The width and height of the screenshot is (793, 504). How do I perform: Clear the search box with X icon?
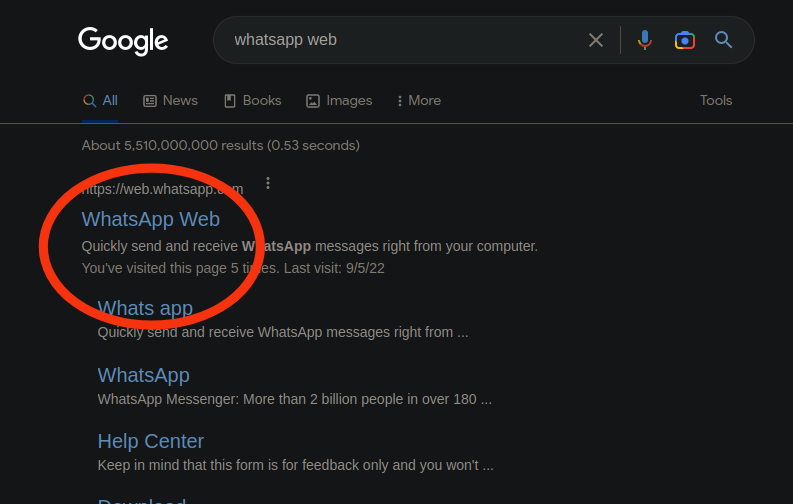596,40
